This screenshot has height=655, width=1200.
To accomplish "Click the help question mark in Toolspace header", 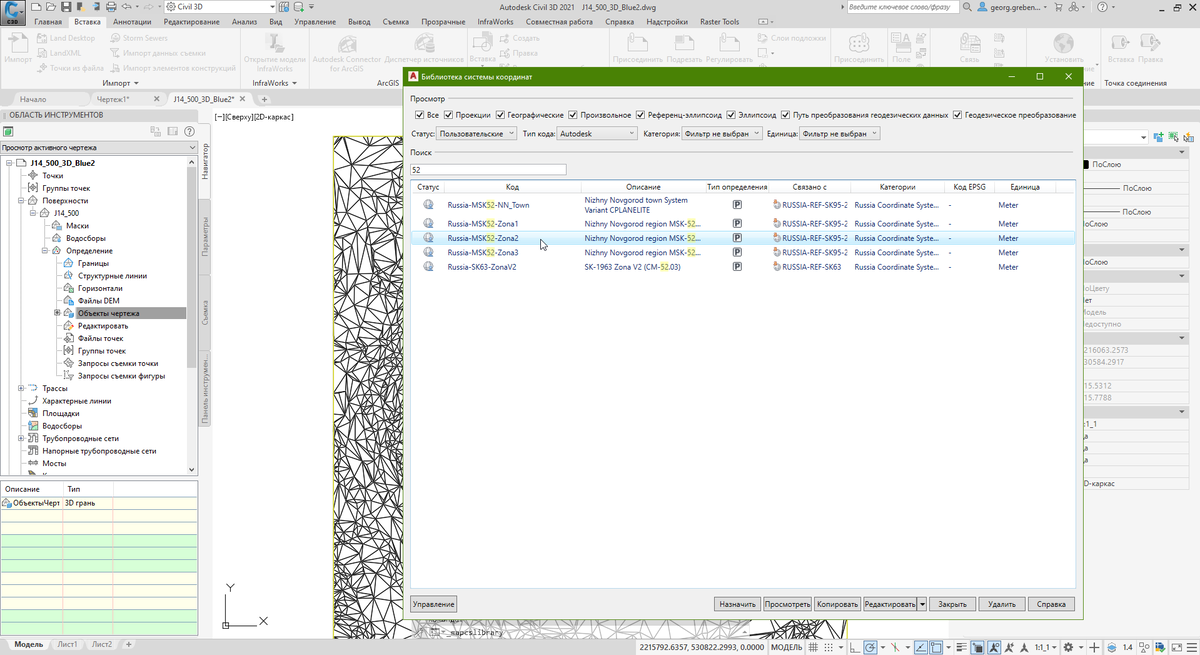I will tap(188, 131).
